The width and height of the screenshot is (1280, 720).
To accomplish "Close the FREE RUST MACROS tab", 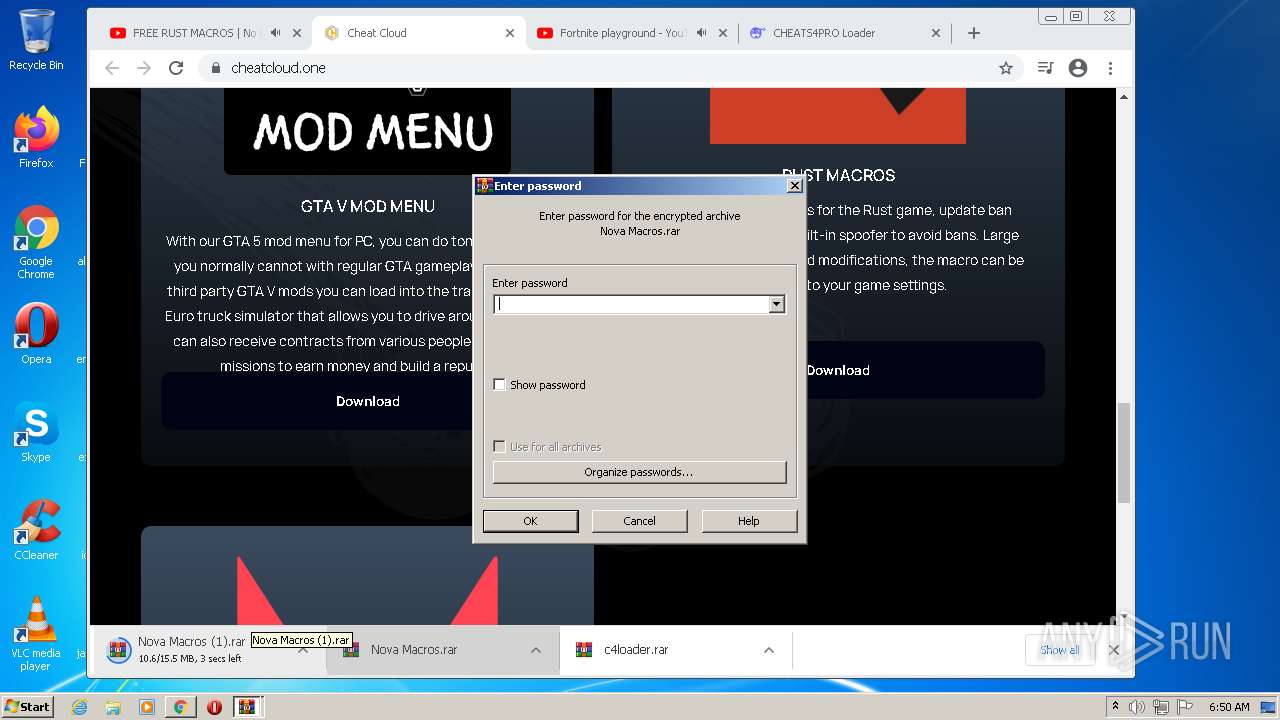I will [297, 33].
